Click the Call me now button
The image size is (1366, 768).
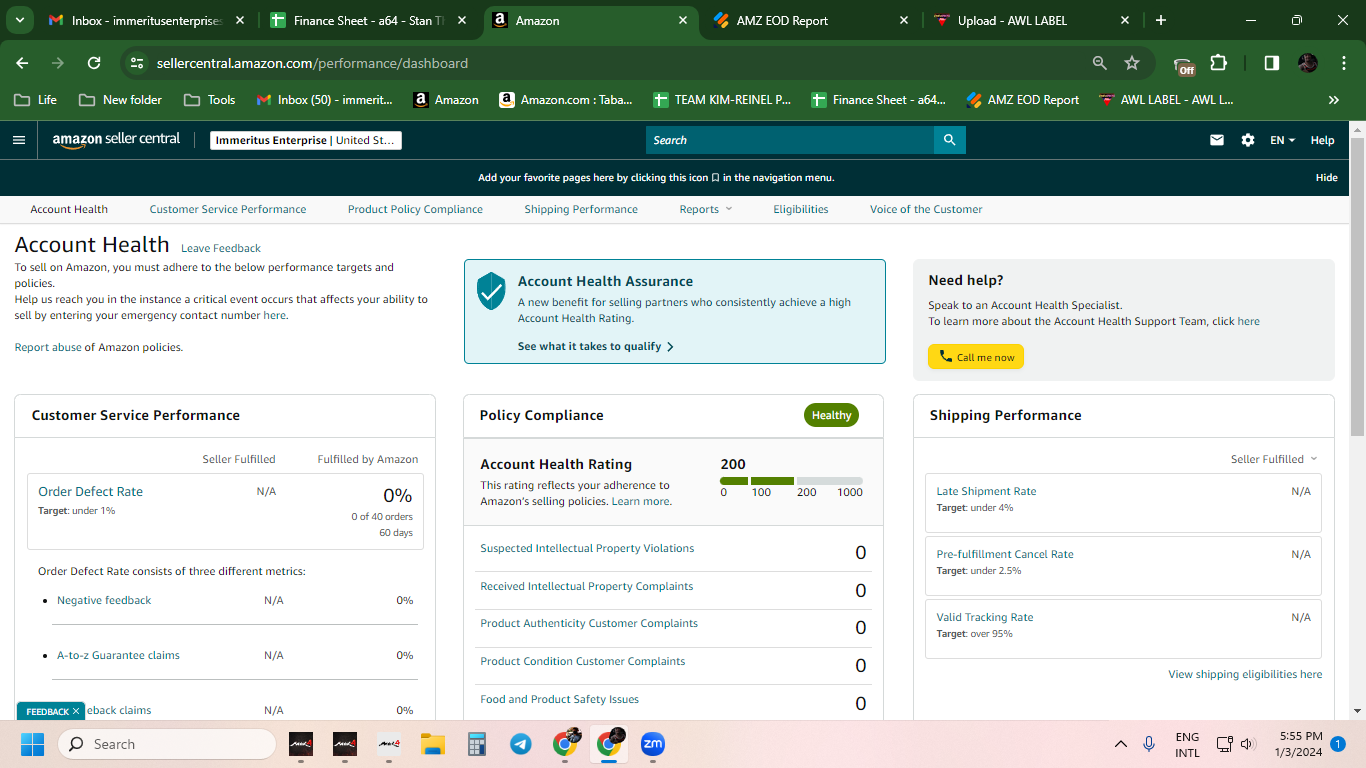[976, 357]
